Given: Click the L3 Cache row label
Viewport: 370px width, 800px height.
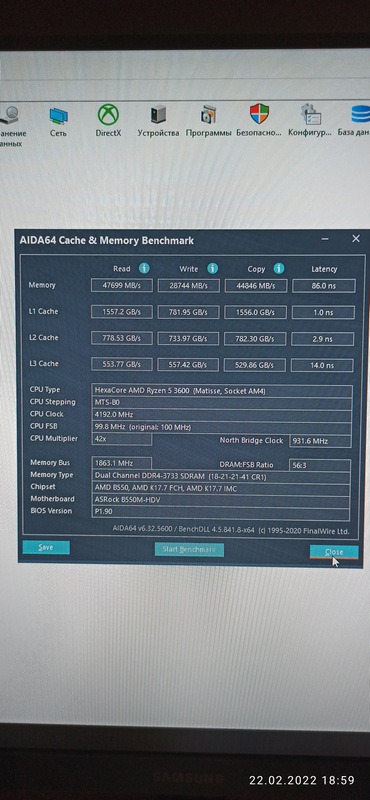Looking at the screenshot, I should (x=43, y=364).
